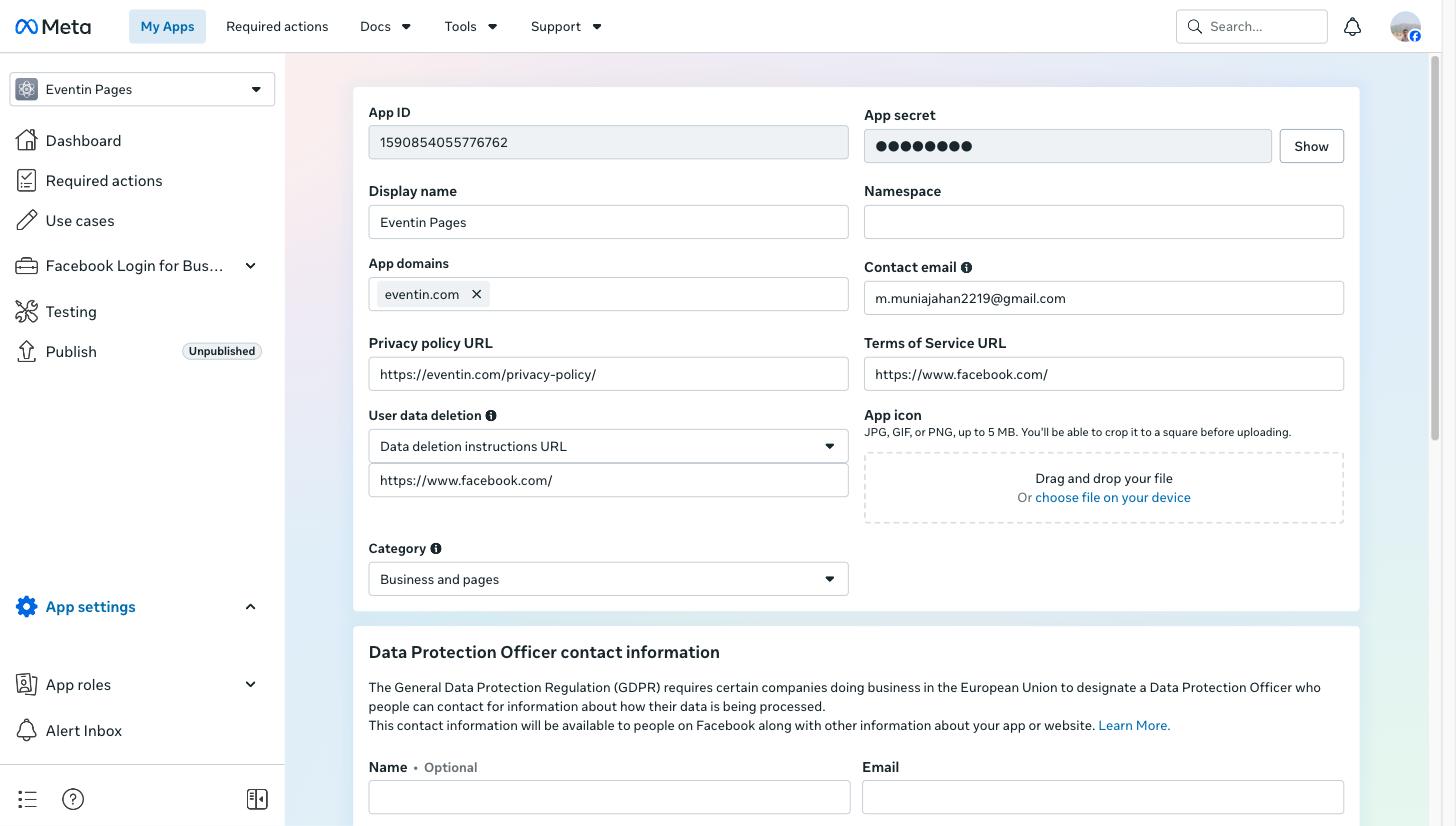
Task: Open Alert Inbox in the sidebar
Action: (x=84, y=731)
